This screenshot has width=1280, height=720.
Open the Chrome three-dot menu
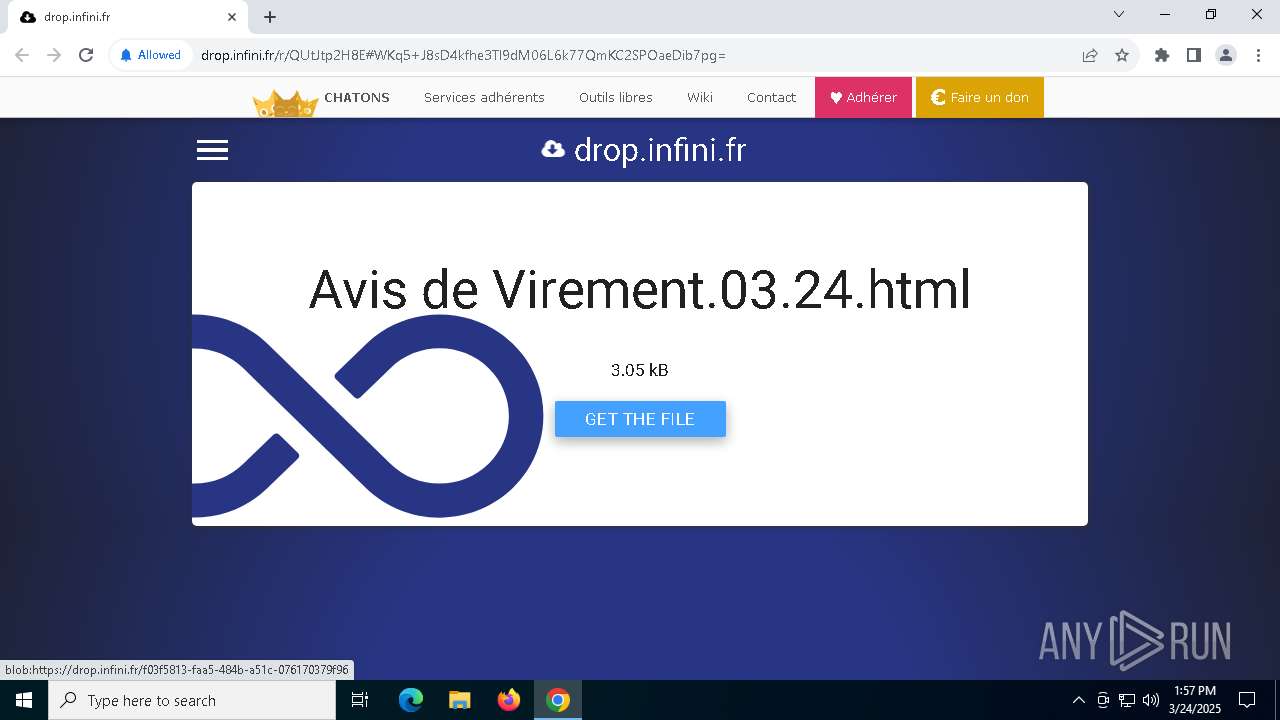click(x=1258, y=55)
